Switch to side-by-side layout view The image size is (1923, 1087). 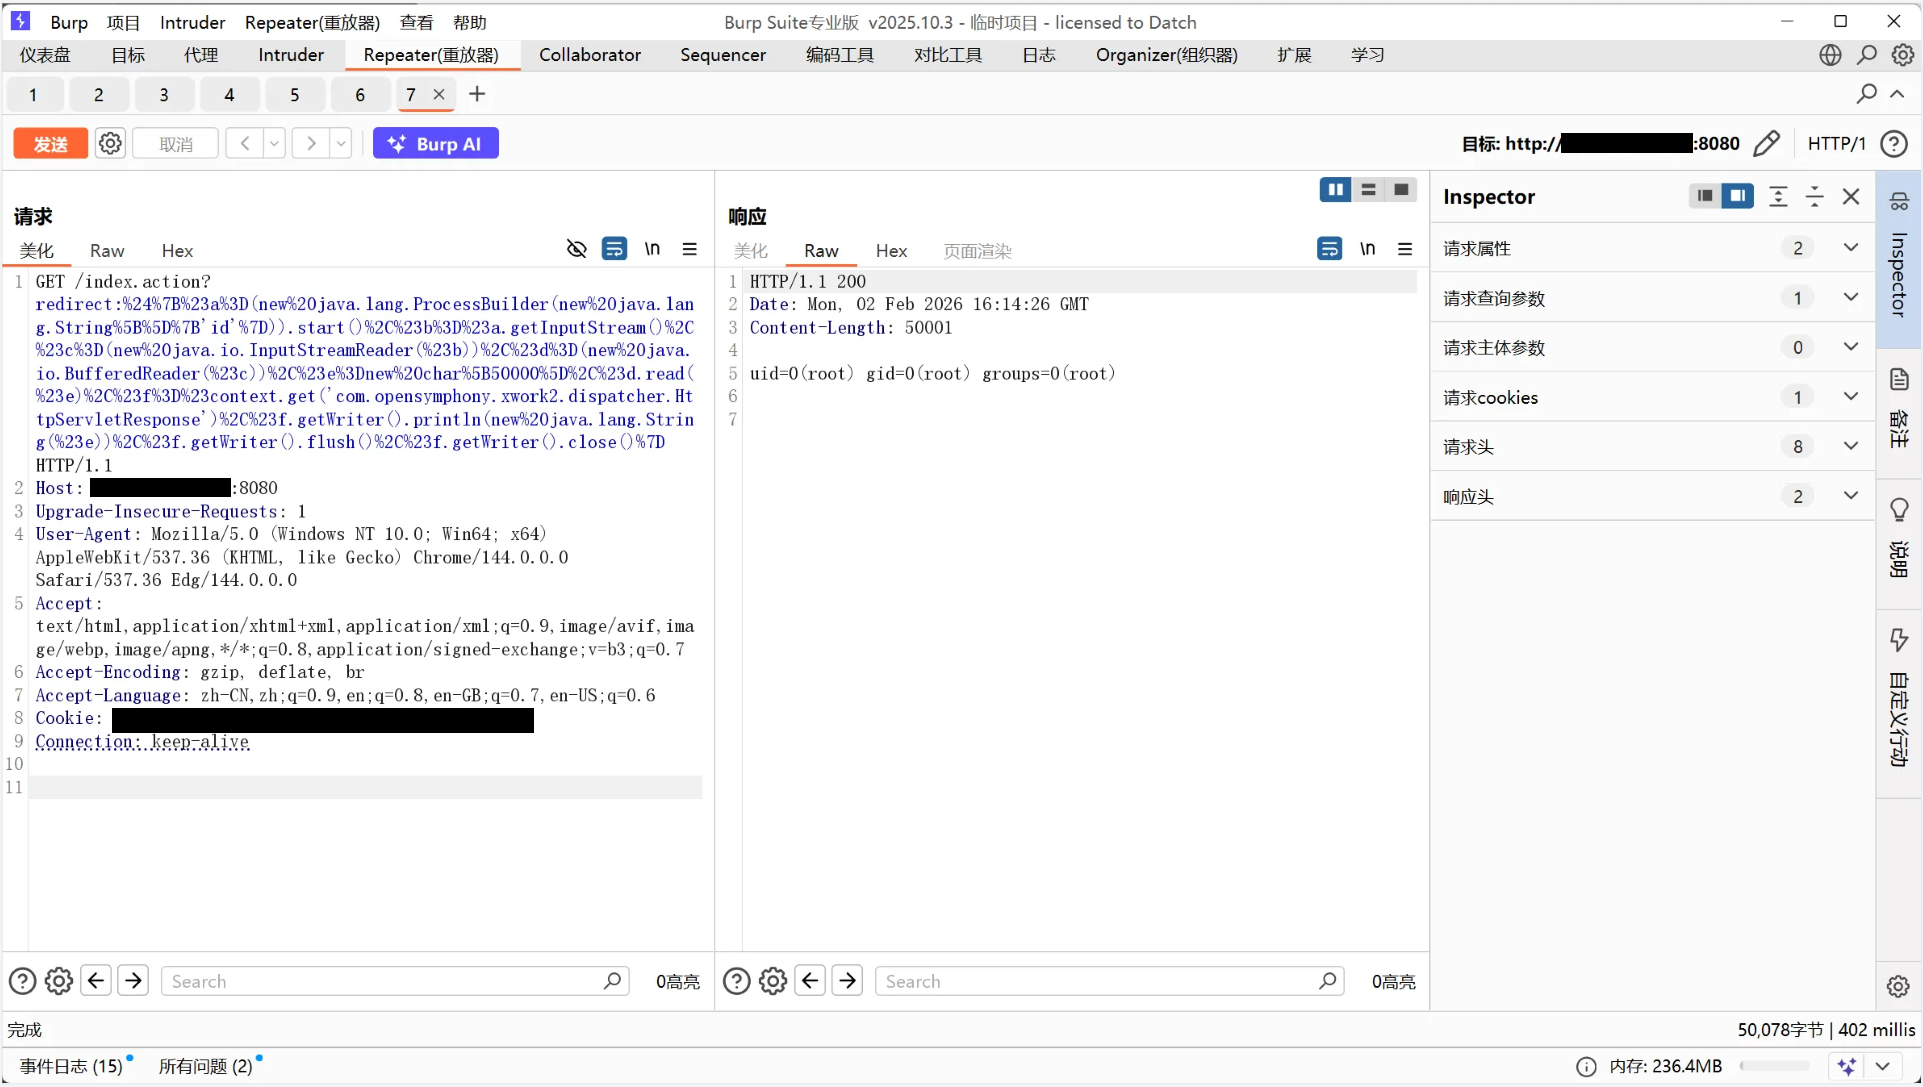coord(1335,190)
